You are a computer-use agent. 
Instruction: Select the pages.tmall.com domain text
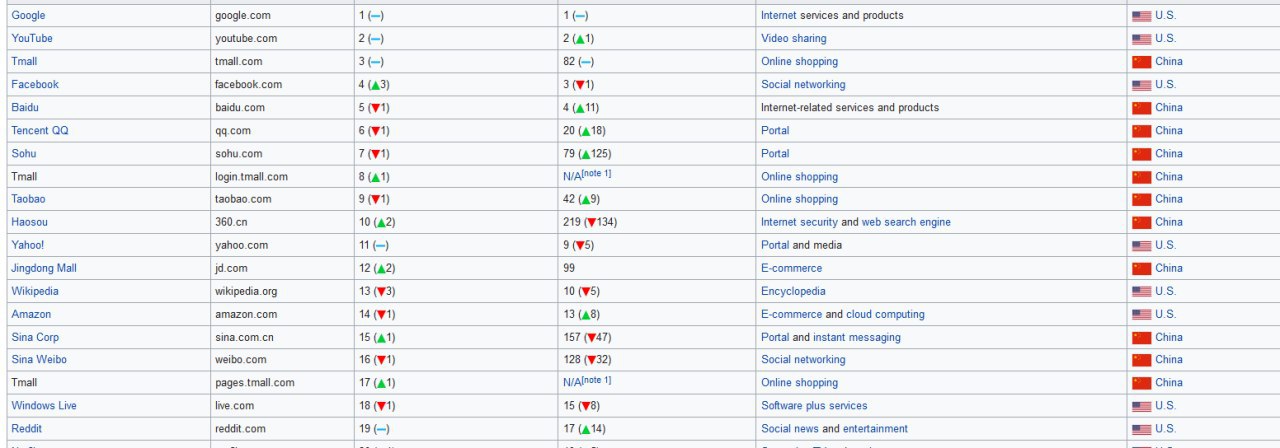254,383
